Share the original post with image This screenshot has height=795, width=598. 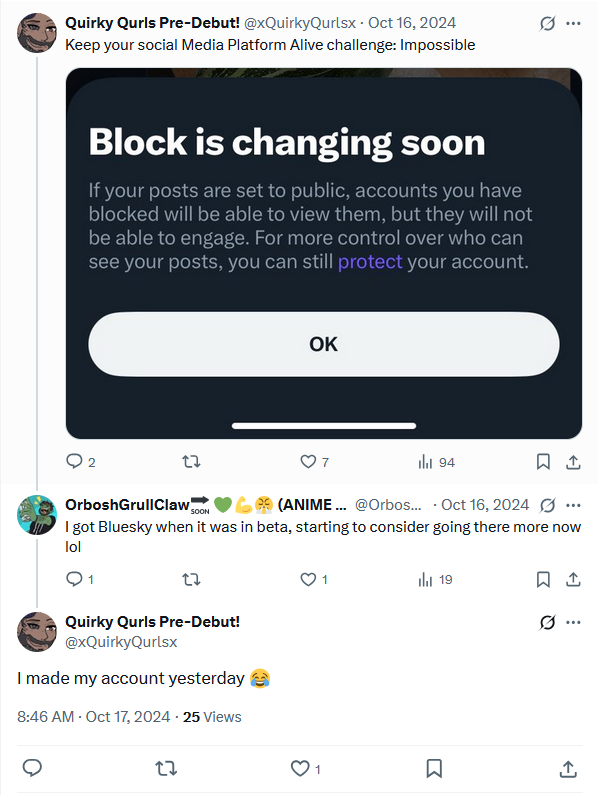coord(573,461)
